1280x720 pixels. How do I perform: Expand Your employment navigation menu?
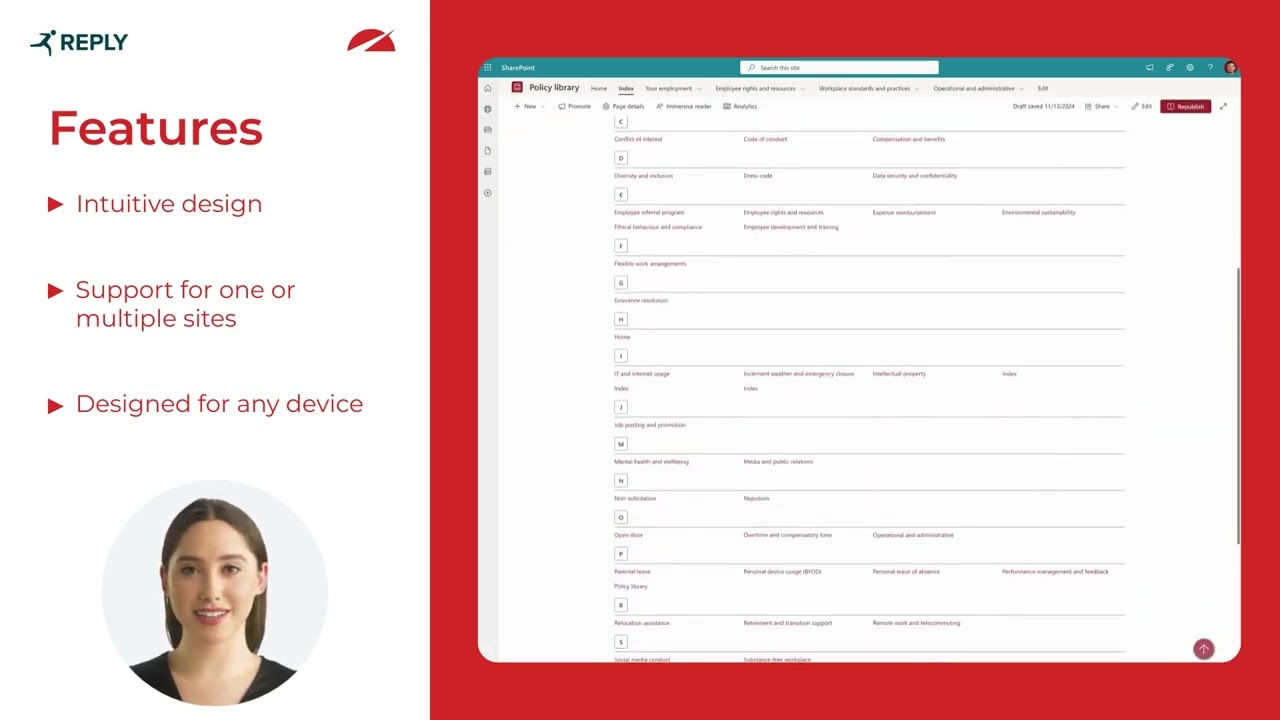pyautogui.click(x=673, y=88)
